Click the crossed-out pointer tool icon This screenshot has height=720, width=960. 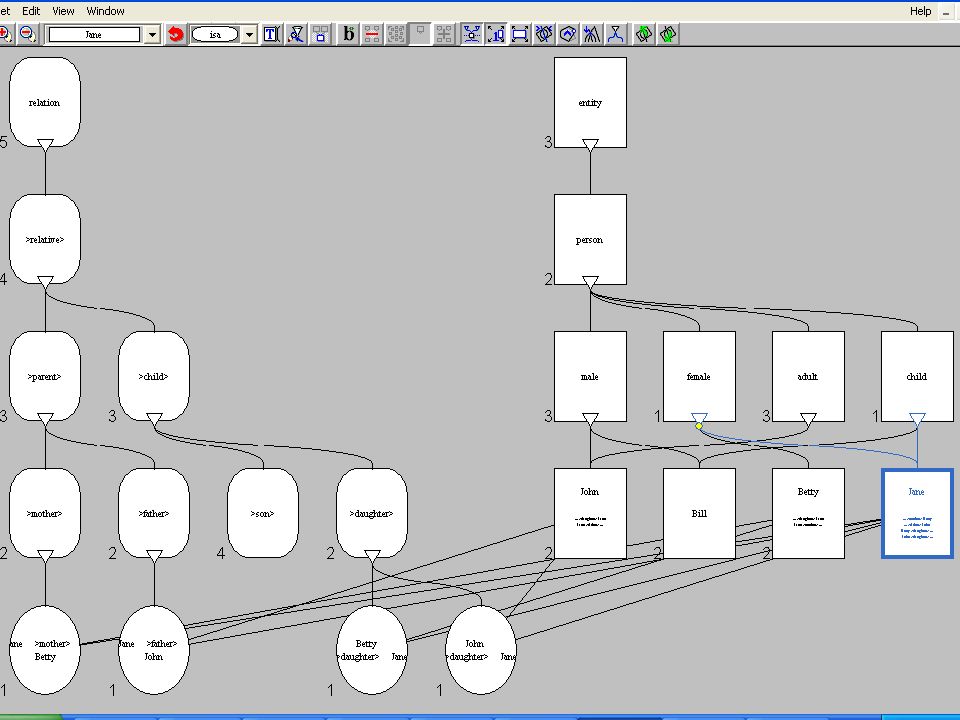pos(296,34)
